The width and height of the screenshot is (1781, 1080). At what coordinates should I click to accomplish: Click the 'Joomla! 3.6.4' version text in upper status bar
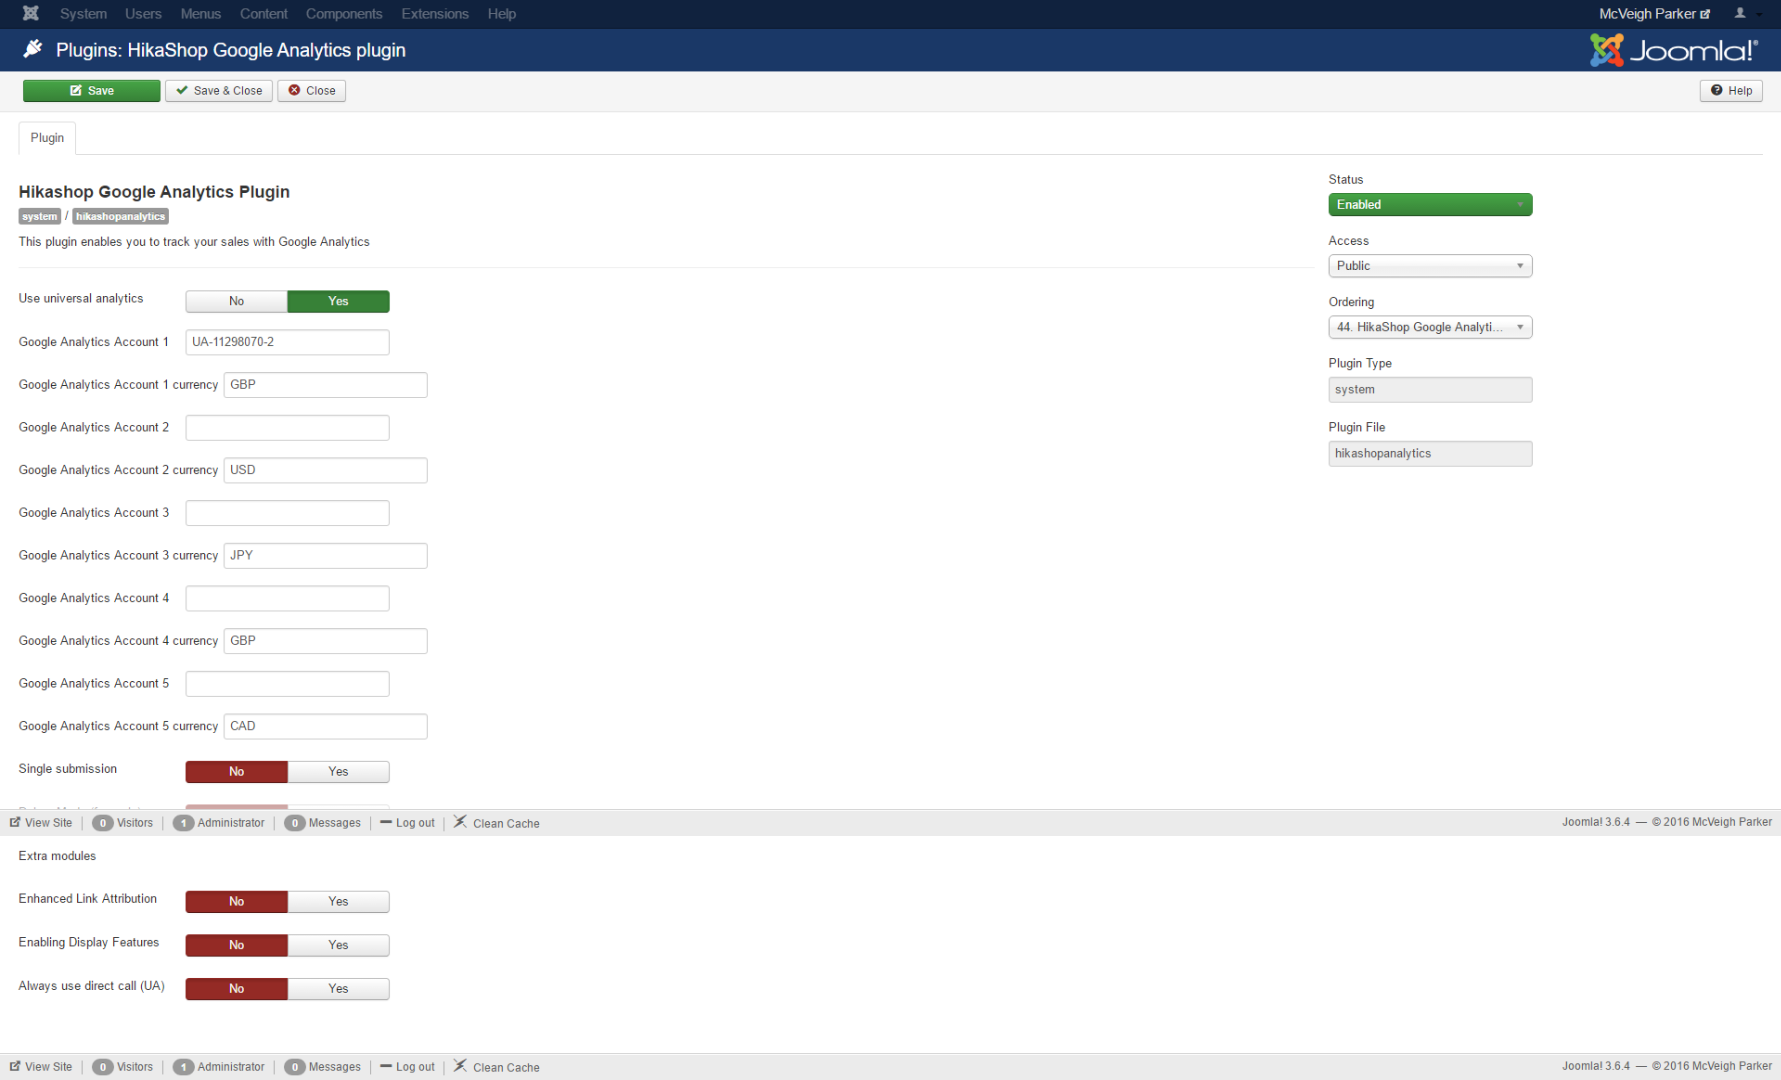pyautogui.click(x=1596, y=822)
